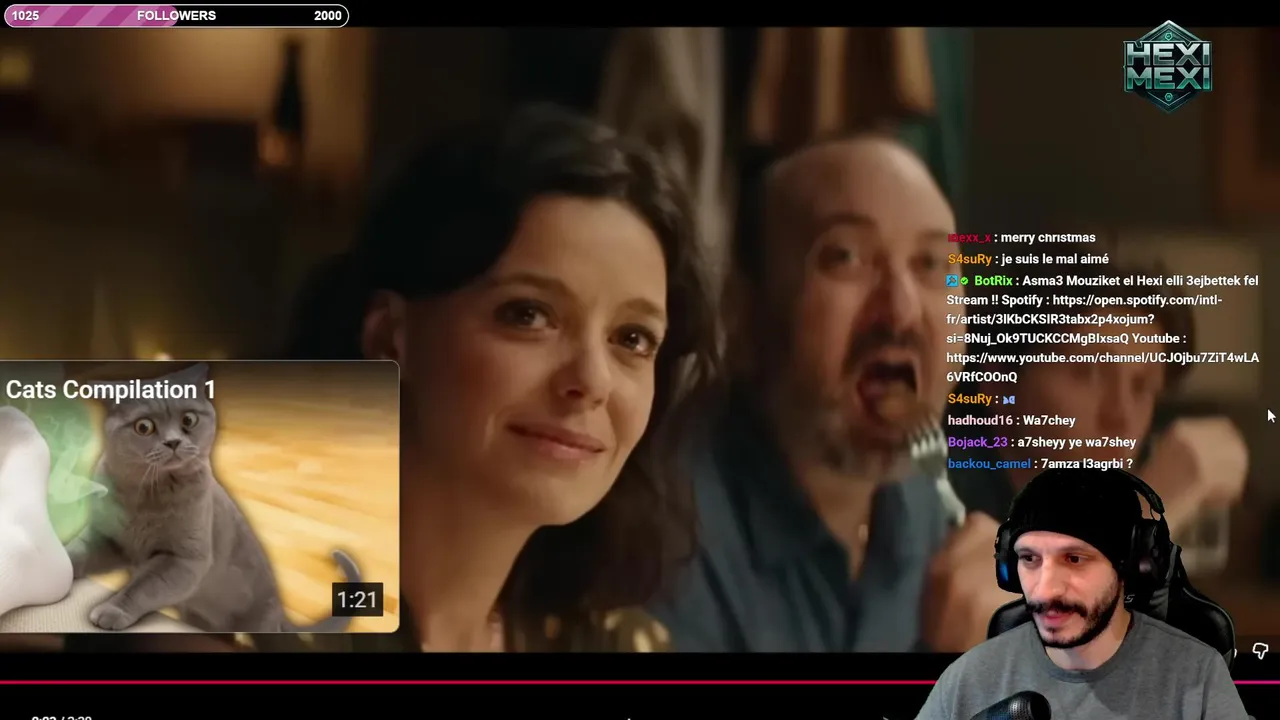Click username Bojack_23 in chat
Viewport: 1280px width, 720px height.
pyautogui.click(x=977, y=442)
